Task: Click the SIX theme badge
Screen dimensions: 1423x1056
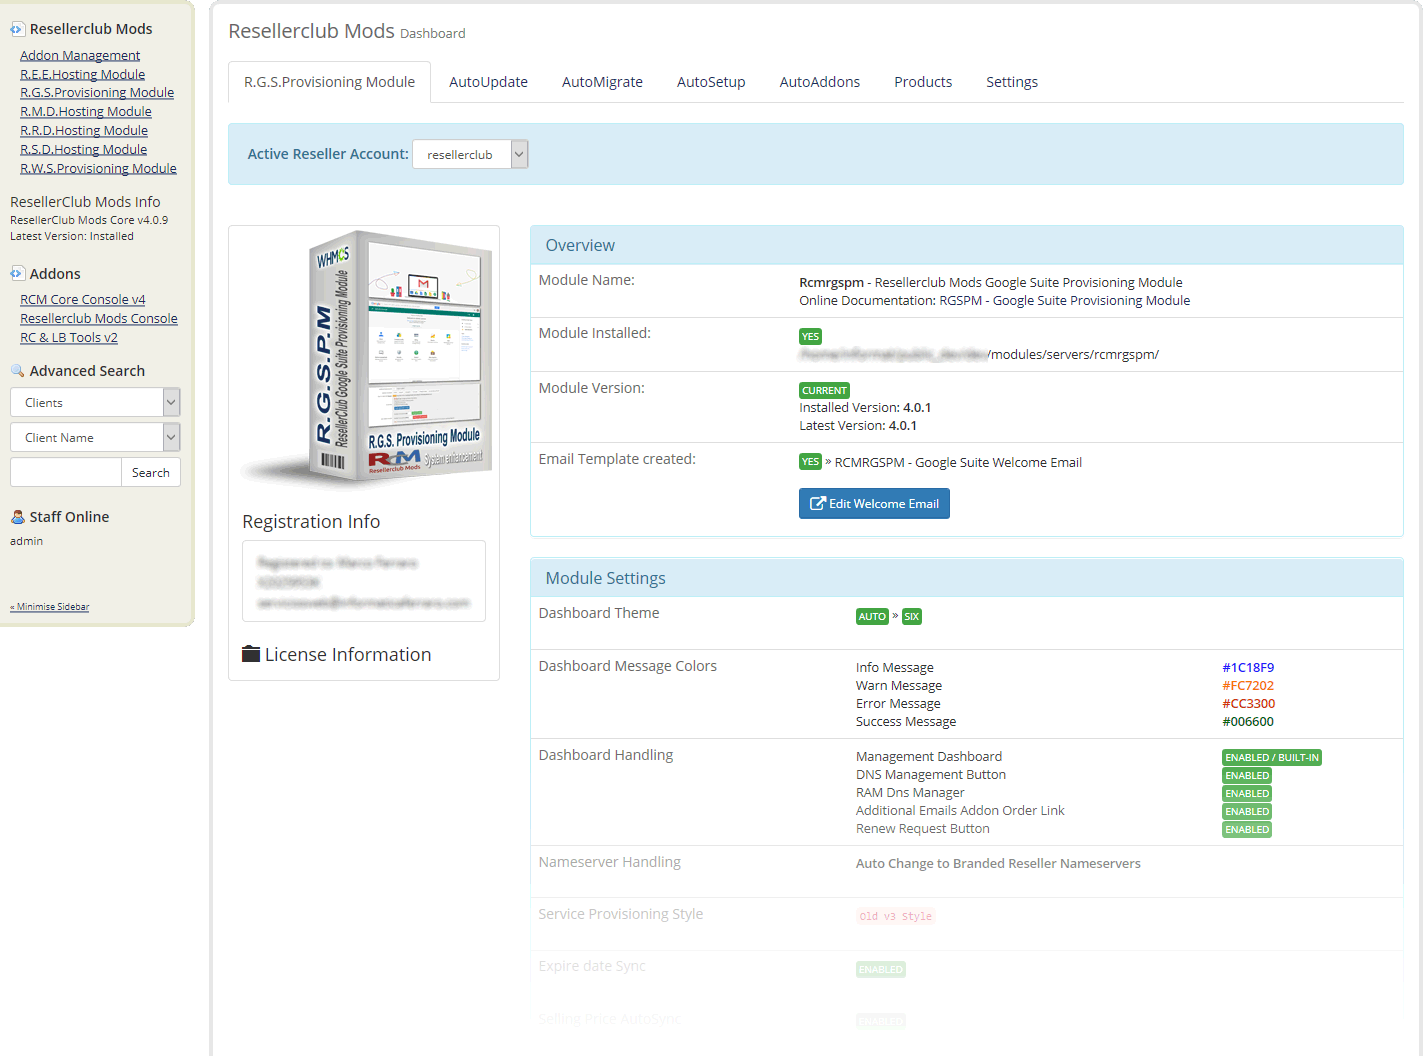Action: pyautogui.click(x=911, y=616)
